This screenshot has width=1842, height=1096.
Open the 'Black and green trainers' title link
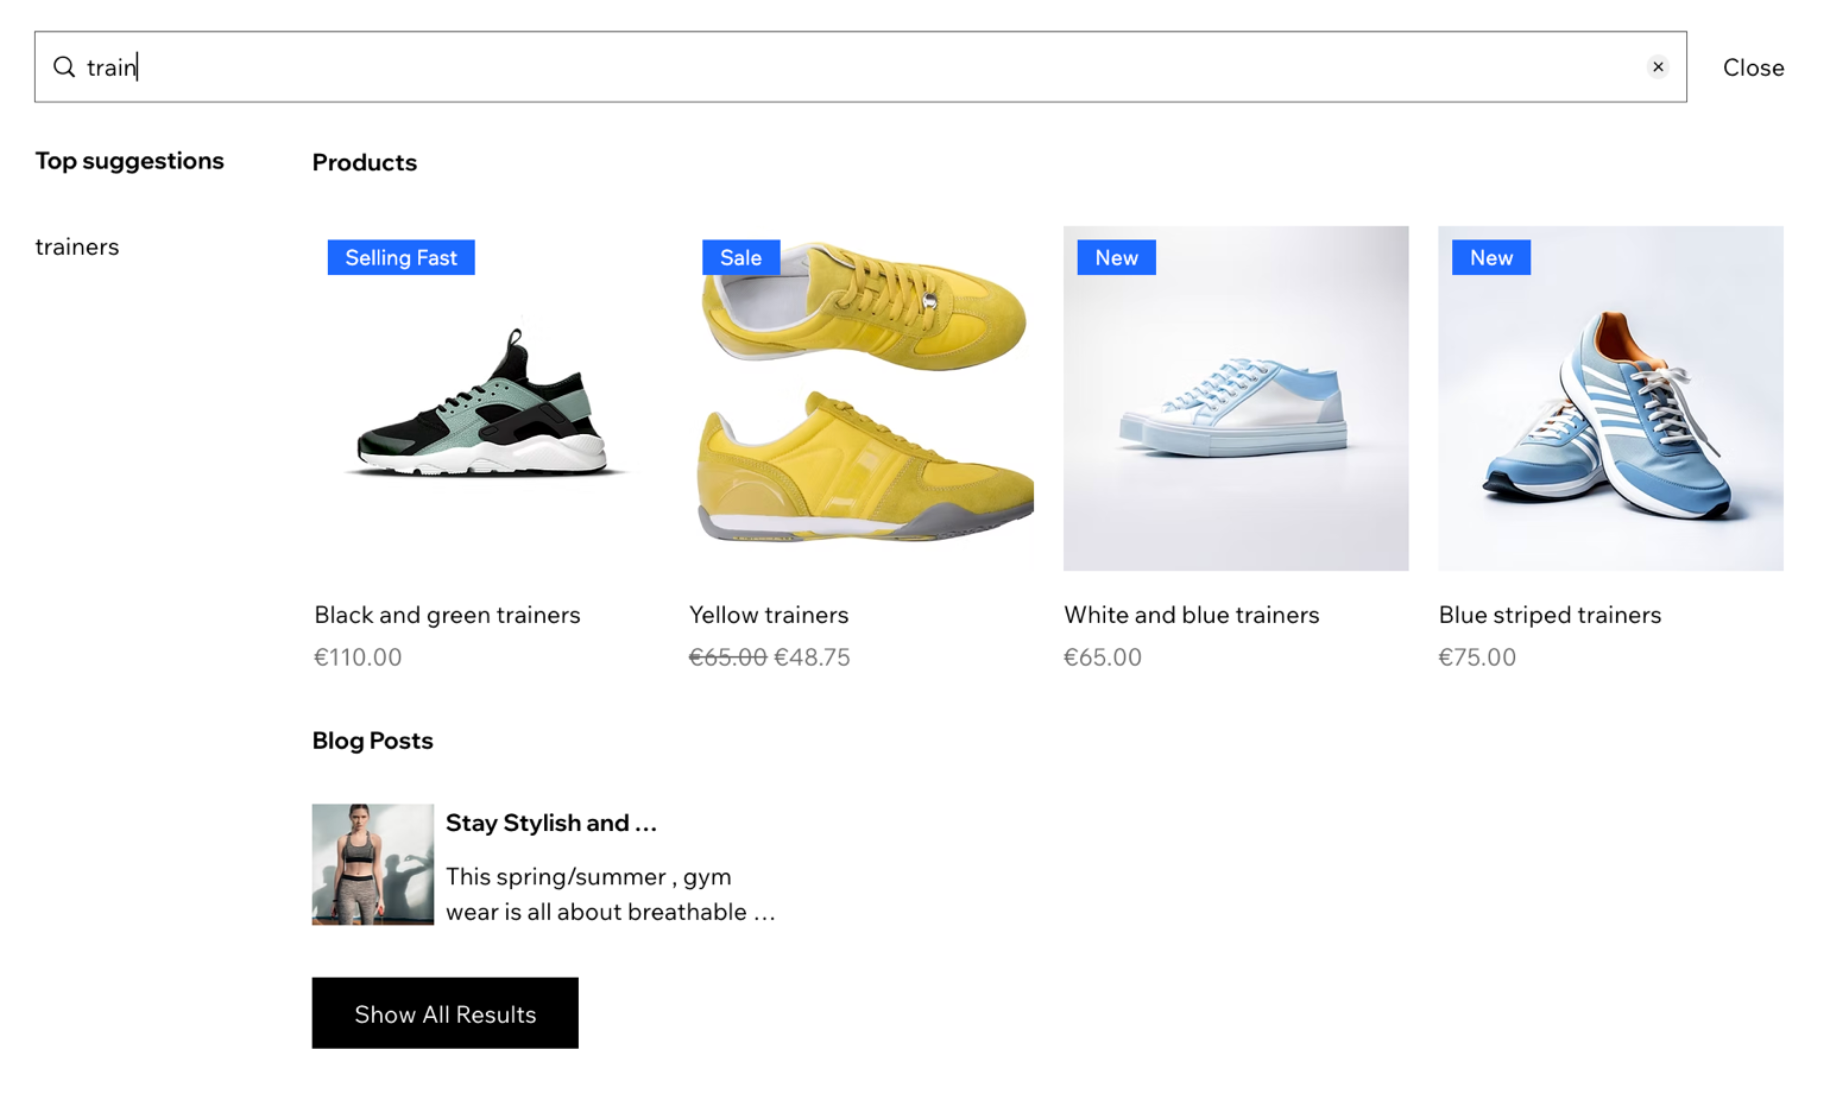point(447,615)
